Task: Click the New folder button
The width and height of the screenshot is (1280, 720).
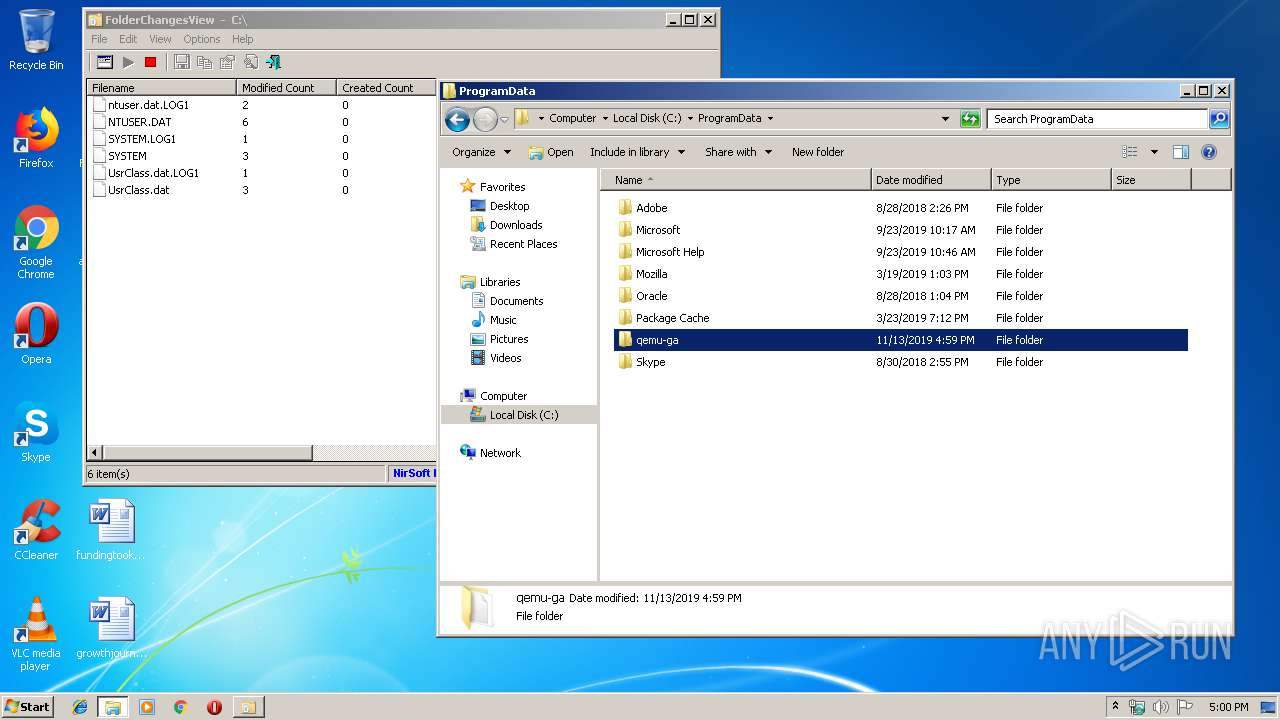Action: point(818,152)
